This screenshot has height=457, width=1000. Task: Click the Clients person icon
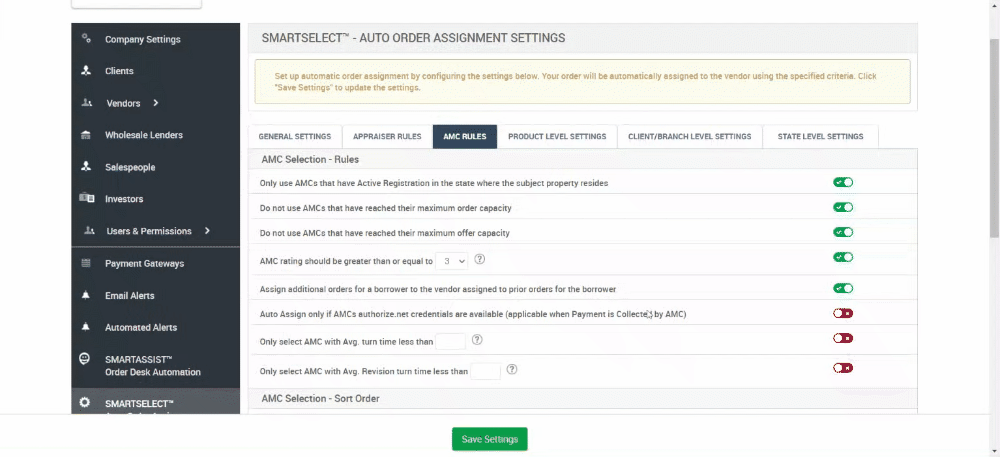tap(86, 71)
